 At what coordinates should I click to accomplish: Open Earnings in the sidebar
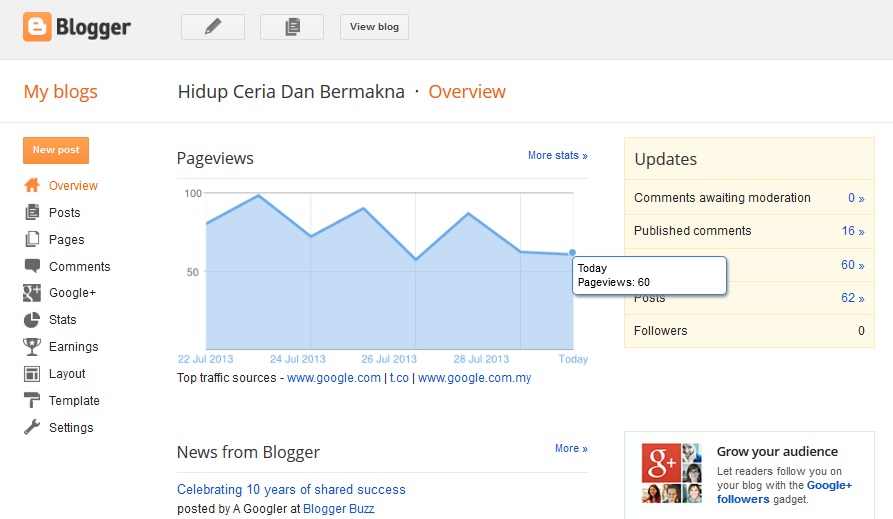tap(73, 347)
